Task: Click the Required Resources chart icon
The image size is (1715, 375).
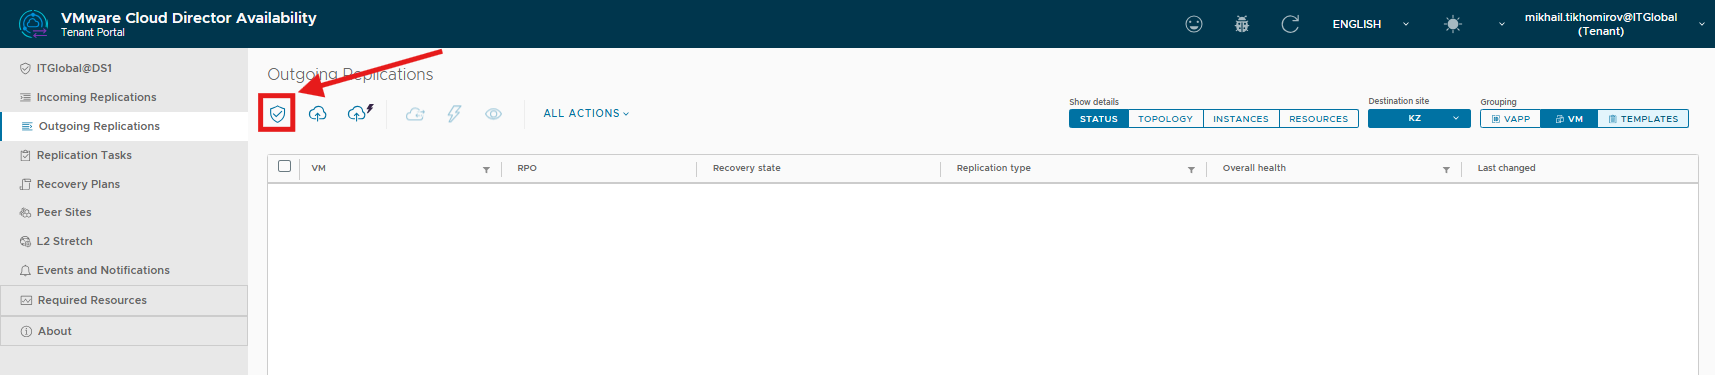Action: tap(26, 300)
